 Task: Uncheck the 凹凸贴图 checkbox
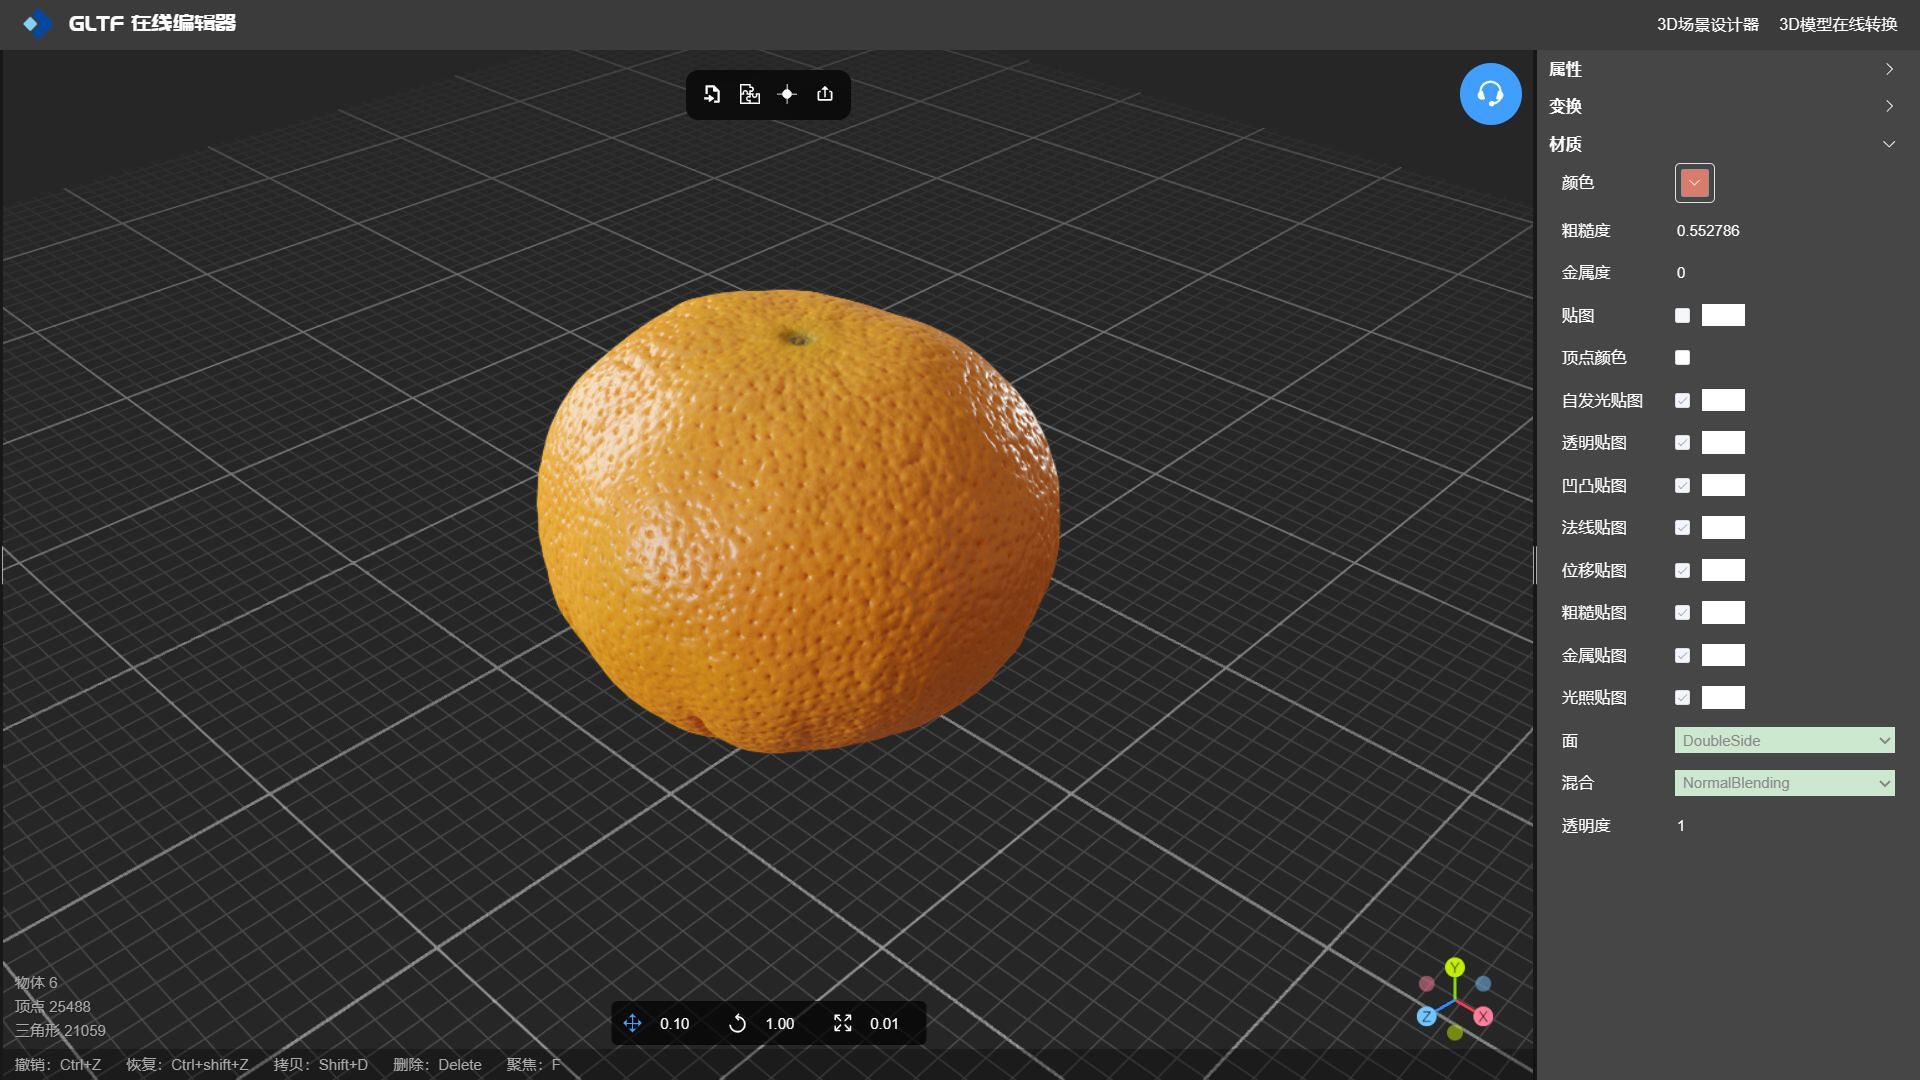click(x=1682, y=485)
